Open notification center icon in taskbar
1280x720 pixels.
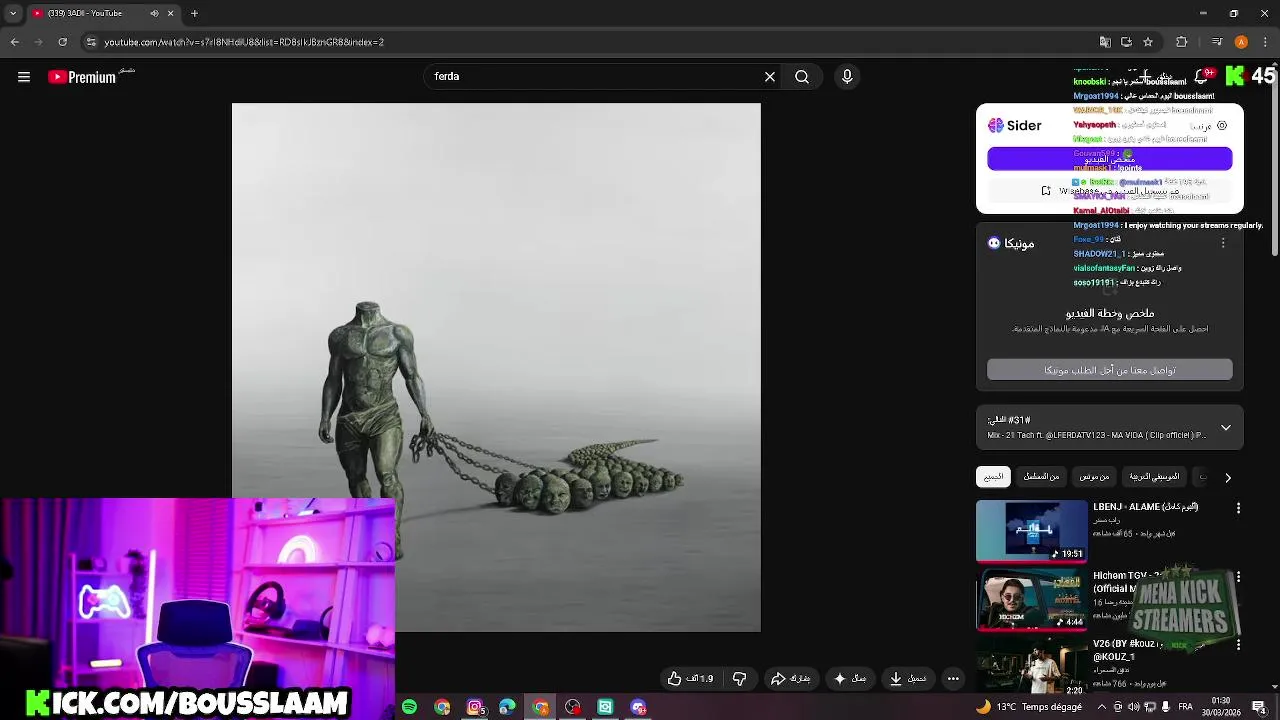click(1258, 707)
